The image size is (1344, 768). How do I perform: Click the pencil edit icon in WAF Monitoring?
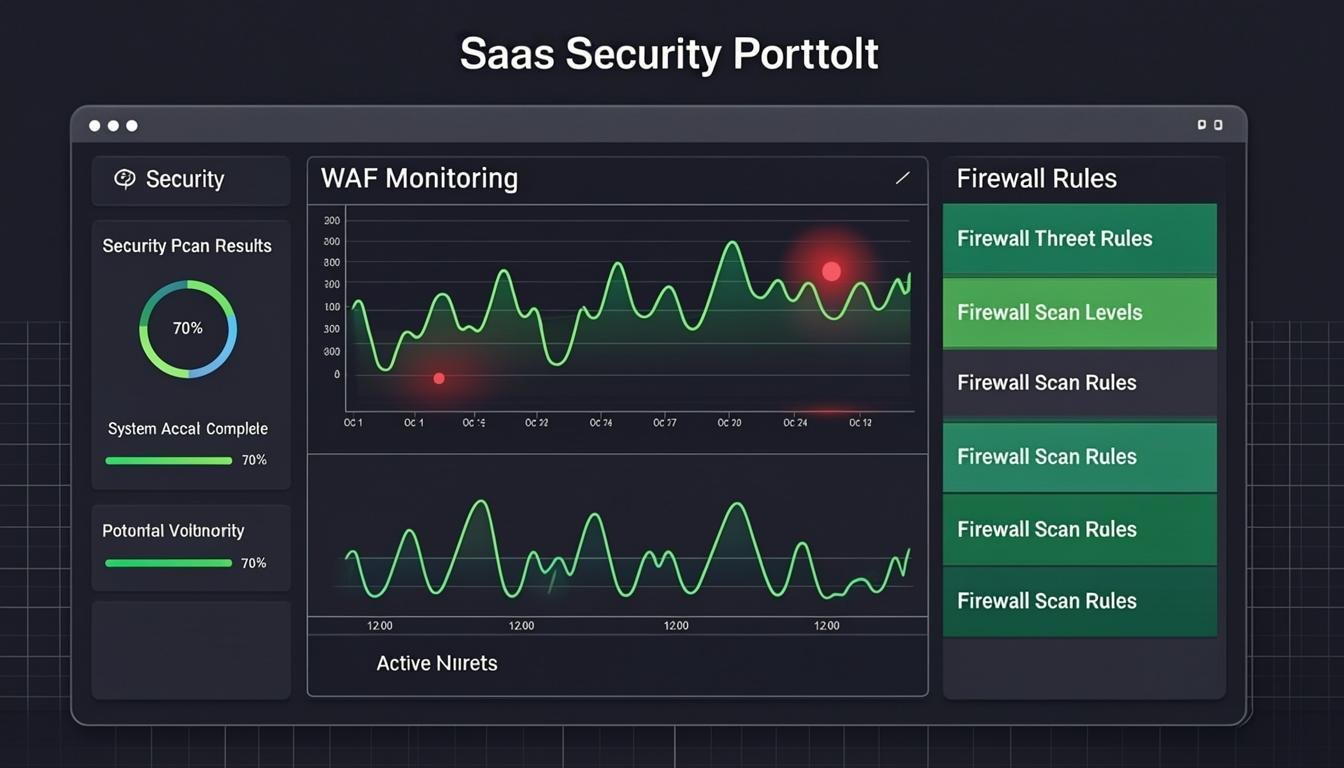(x=902, y=179)
